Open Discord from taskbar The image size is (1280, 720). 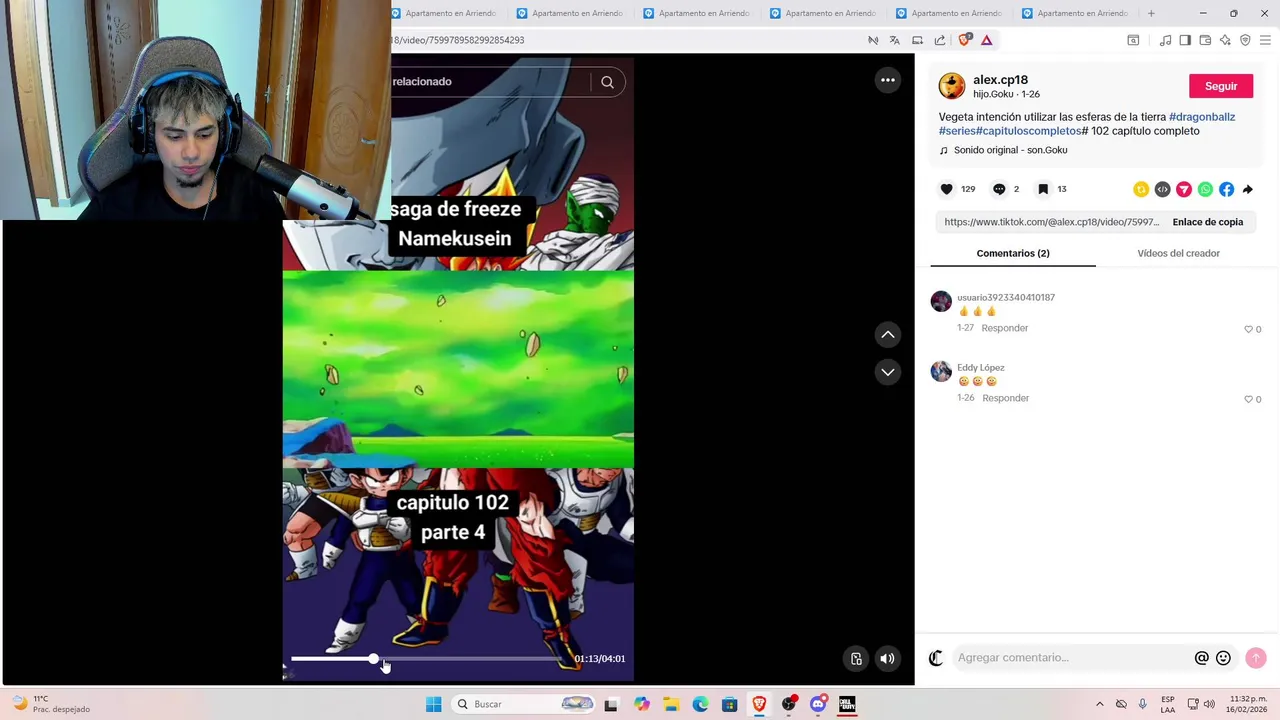point(818,704)
